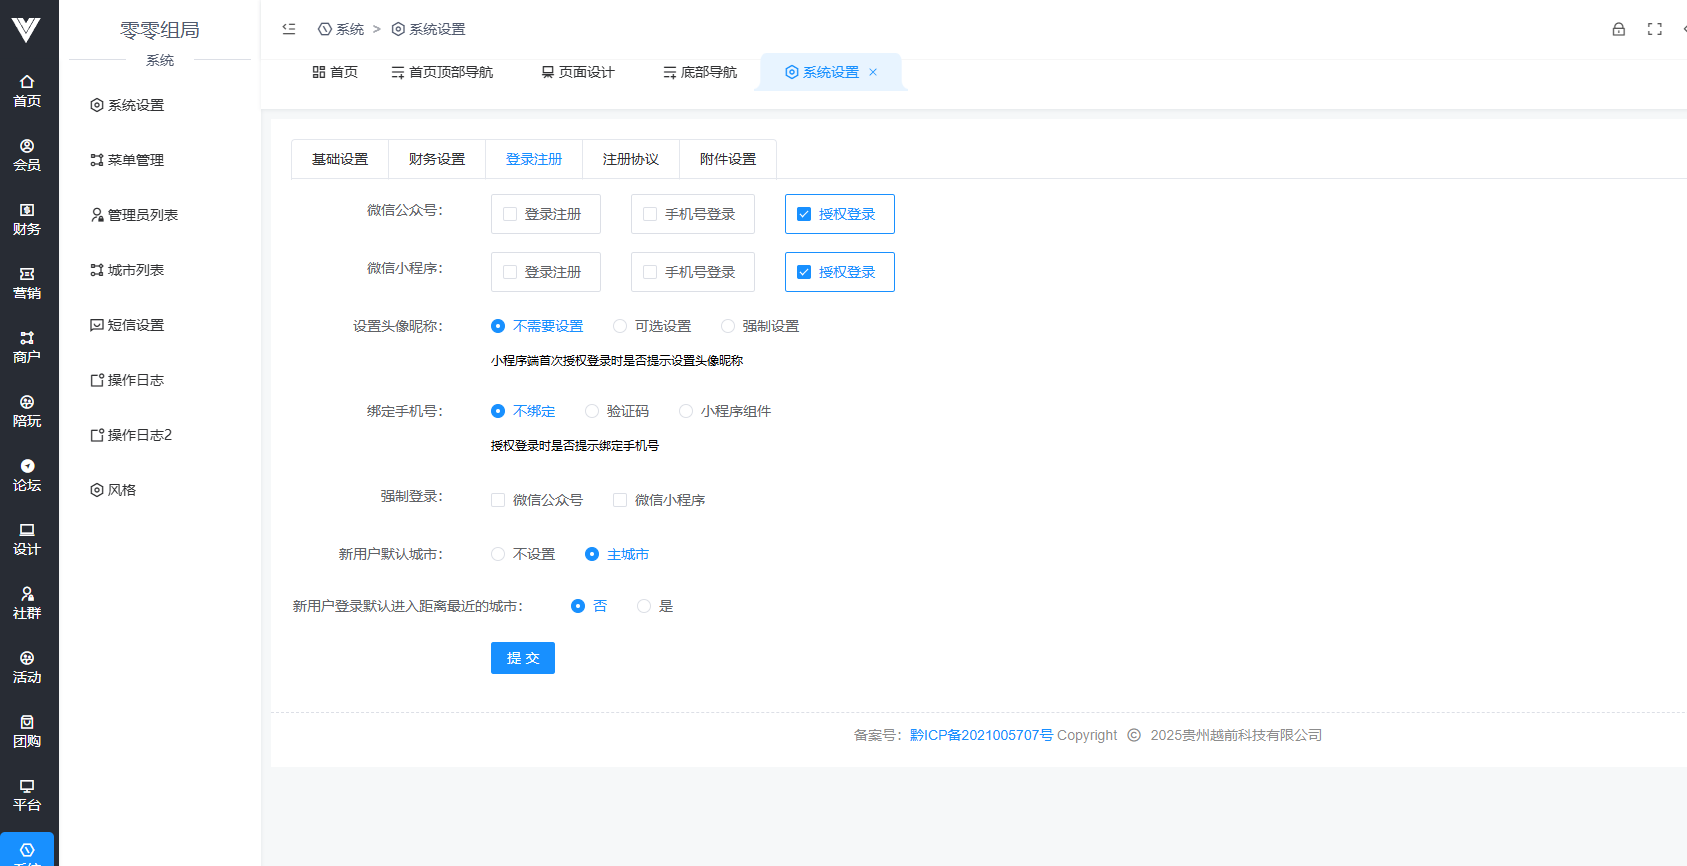Switch to 财务设置 tab

tap(437, 159)
